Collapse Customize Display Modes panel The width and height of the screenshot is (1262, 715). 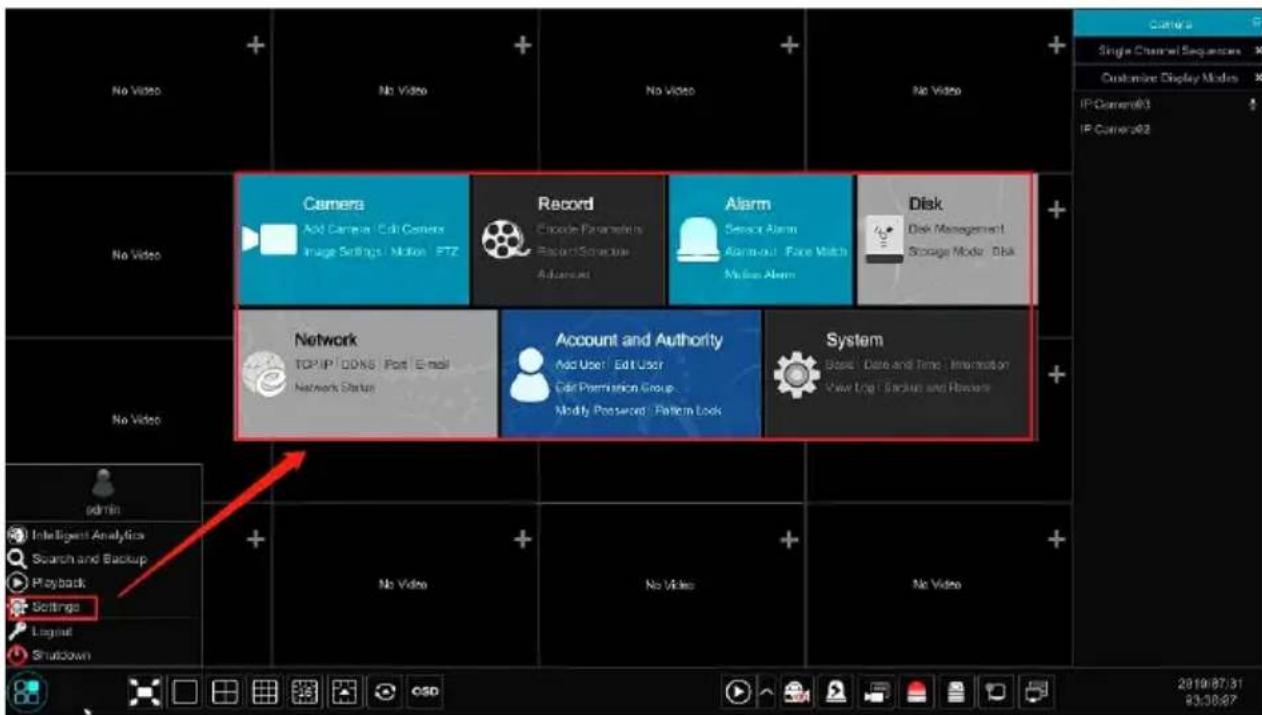click(x=1256, y=76)
